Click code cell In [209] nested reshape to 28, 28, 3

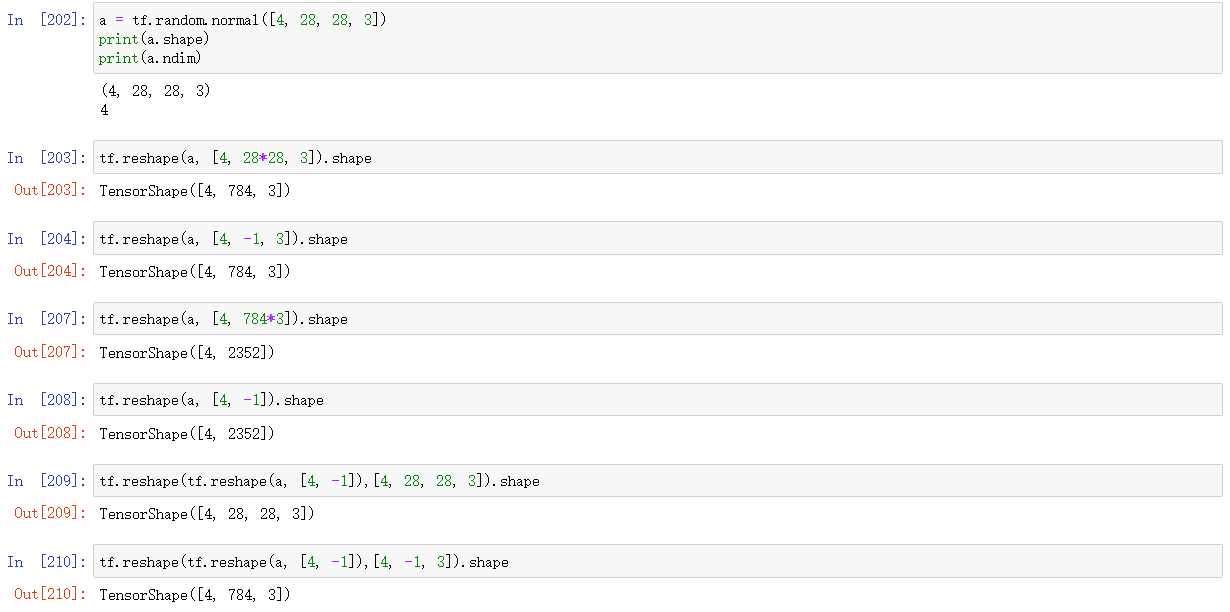(x=657, y=481)
